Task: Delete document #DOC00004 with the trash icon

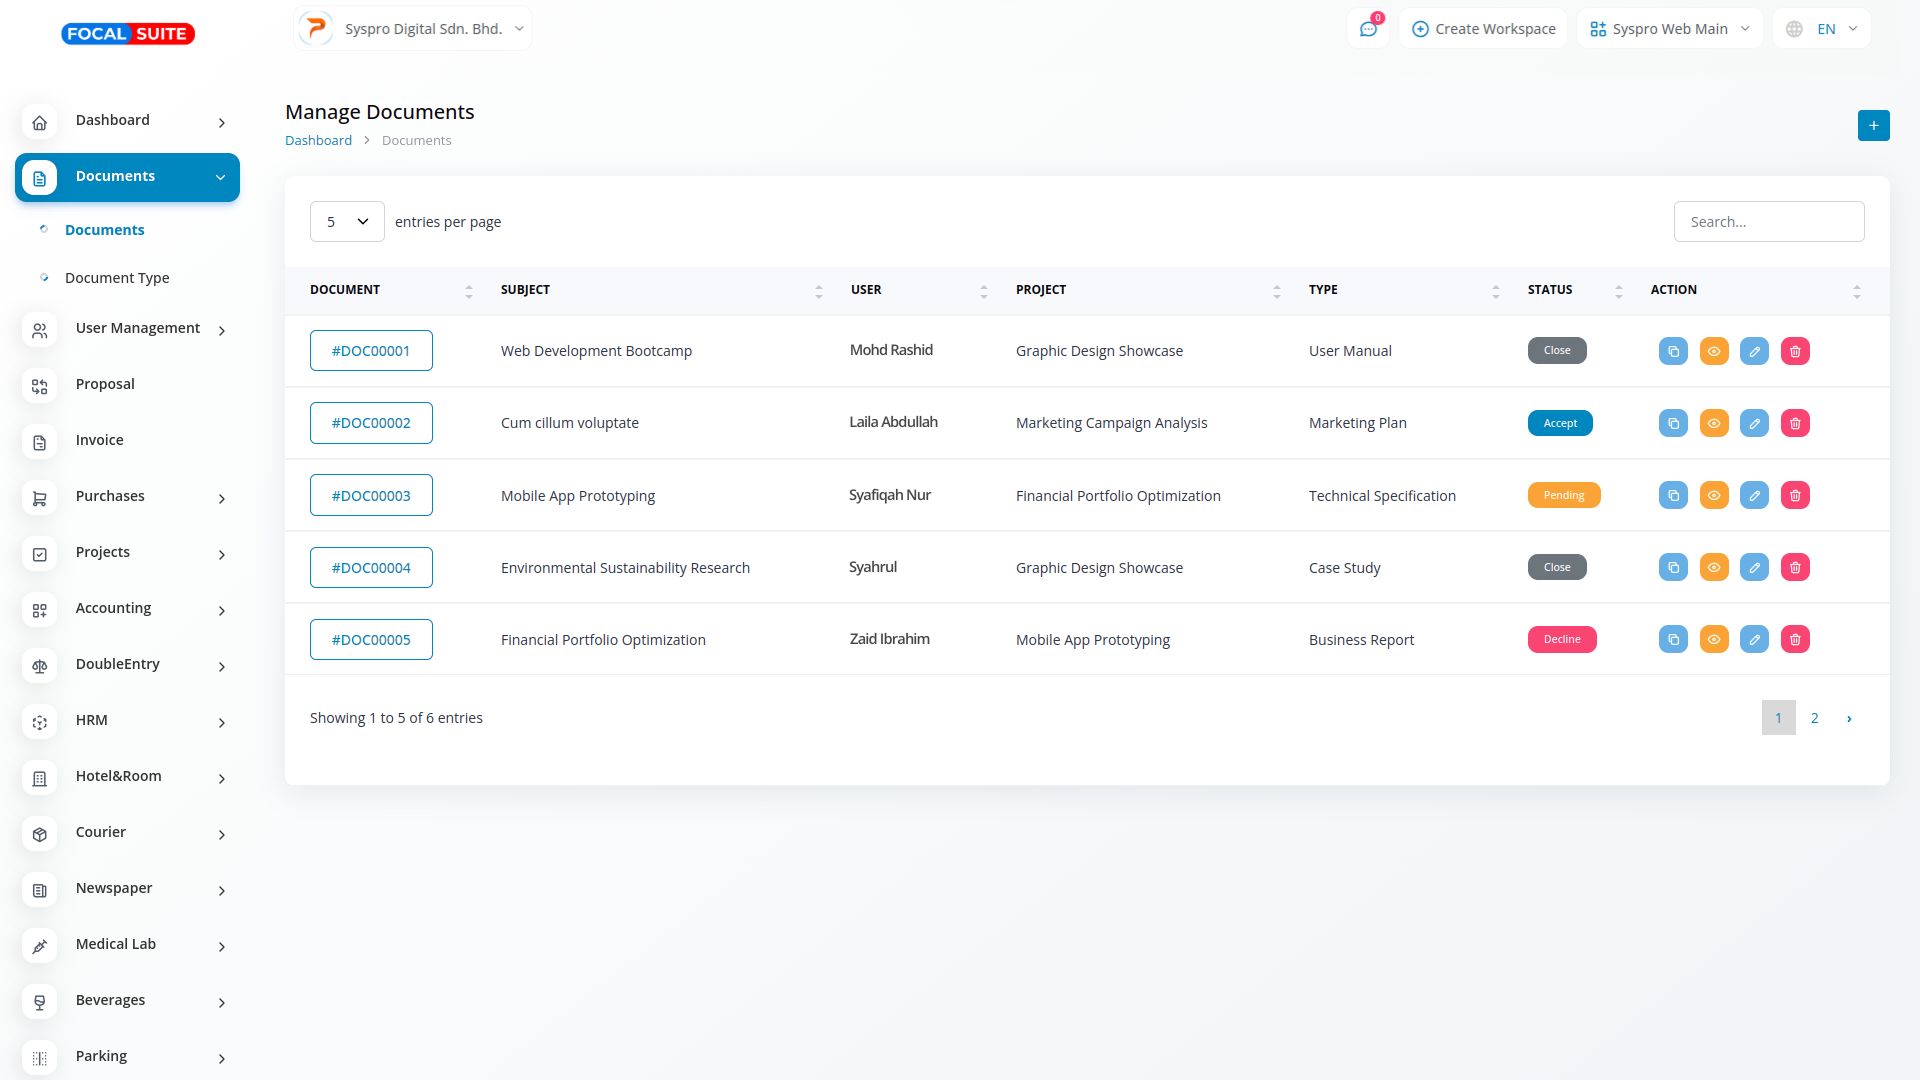Action: pyautogui.click(x=1795, y=567)
